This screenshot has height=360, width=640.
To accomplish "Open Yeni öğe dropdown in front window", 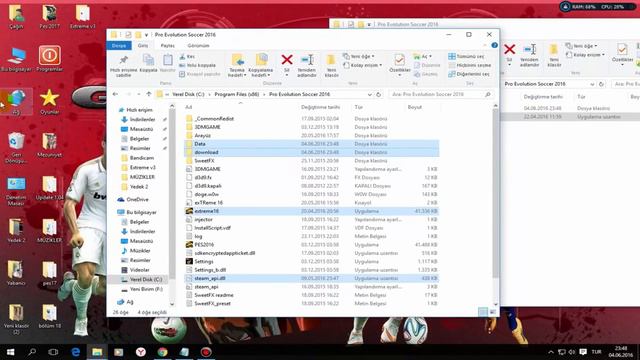I will pos(359,56).
